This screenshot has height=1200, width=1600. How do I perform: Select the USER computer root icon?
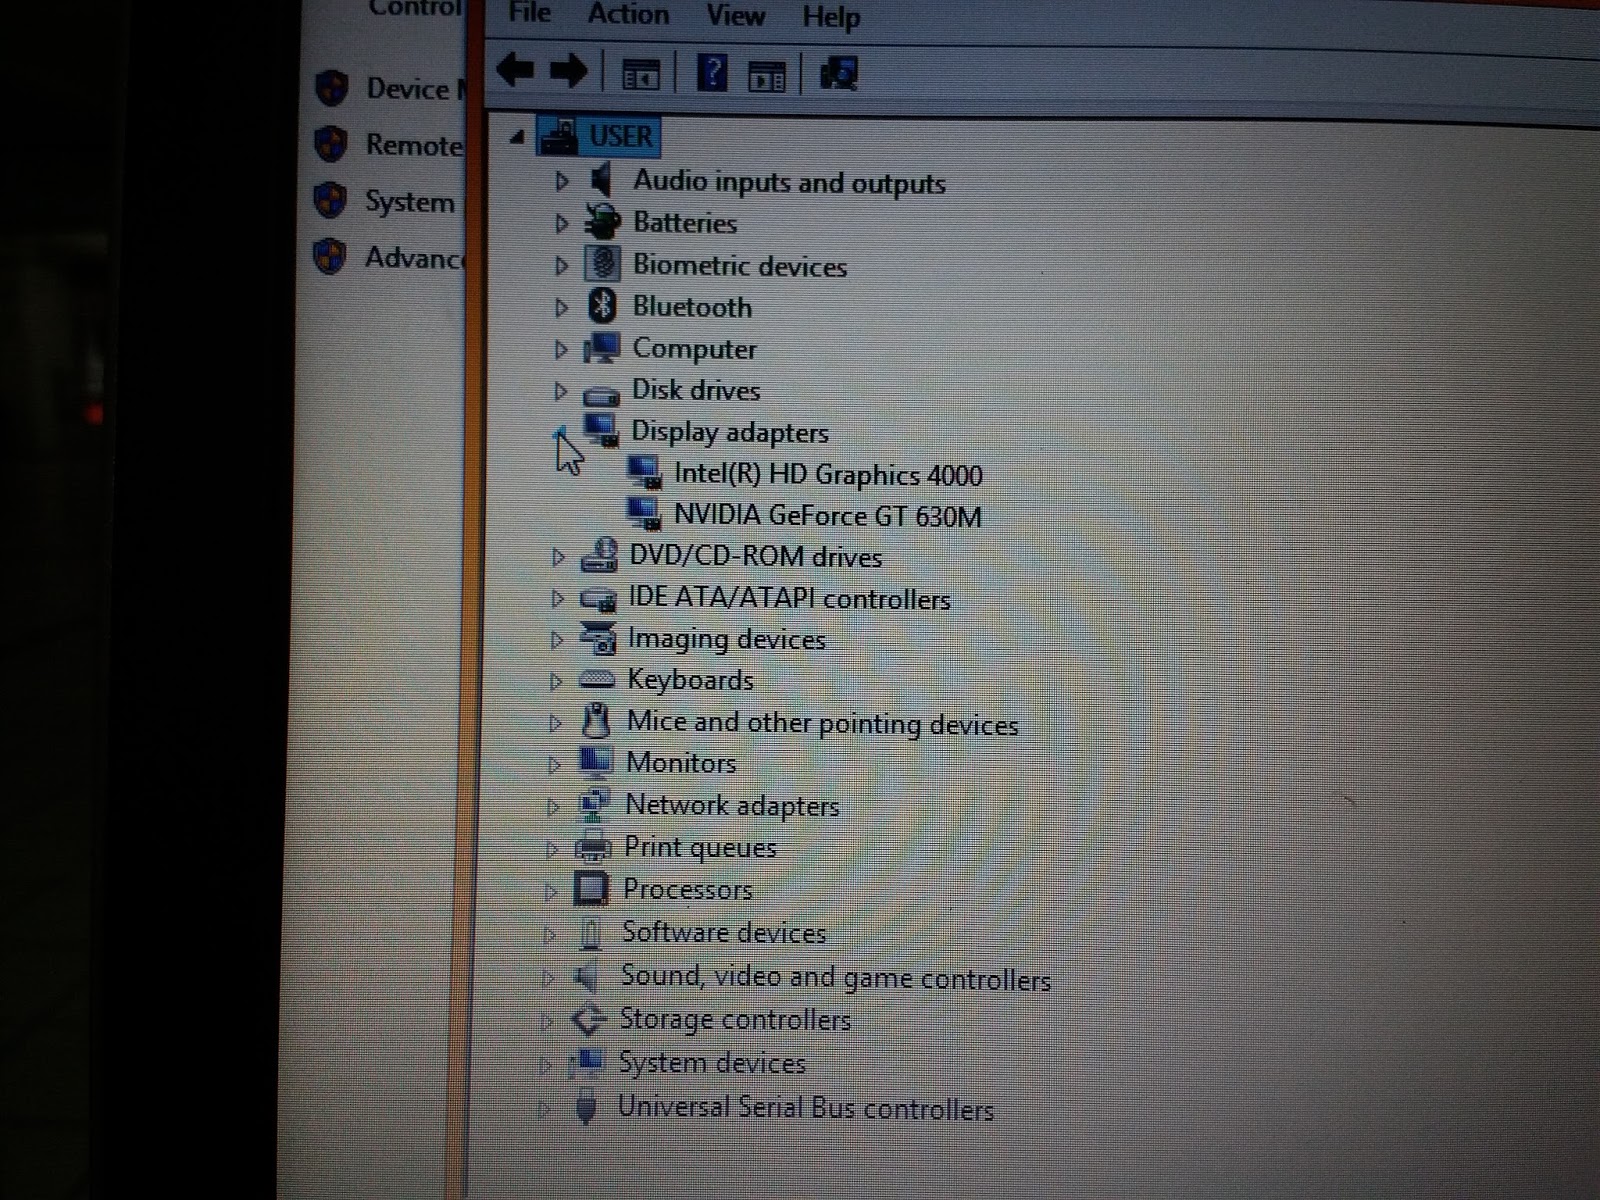click(559, 137)
